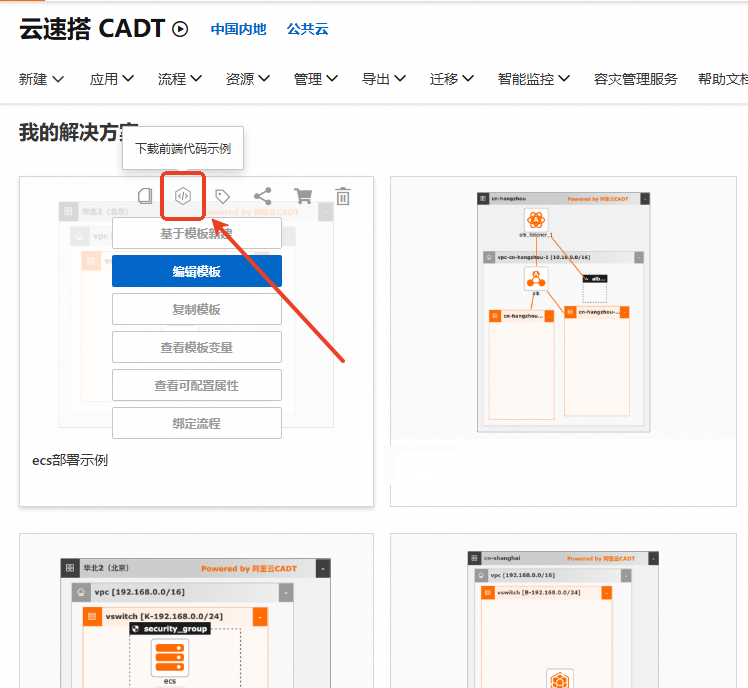Expand the 管理 menu
748x688 pixels.
[316, 79]
